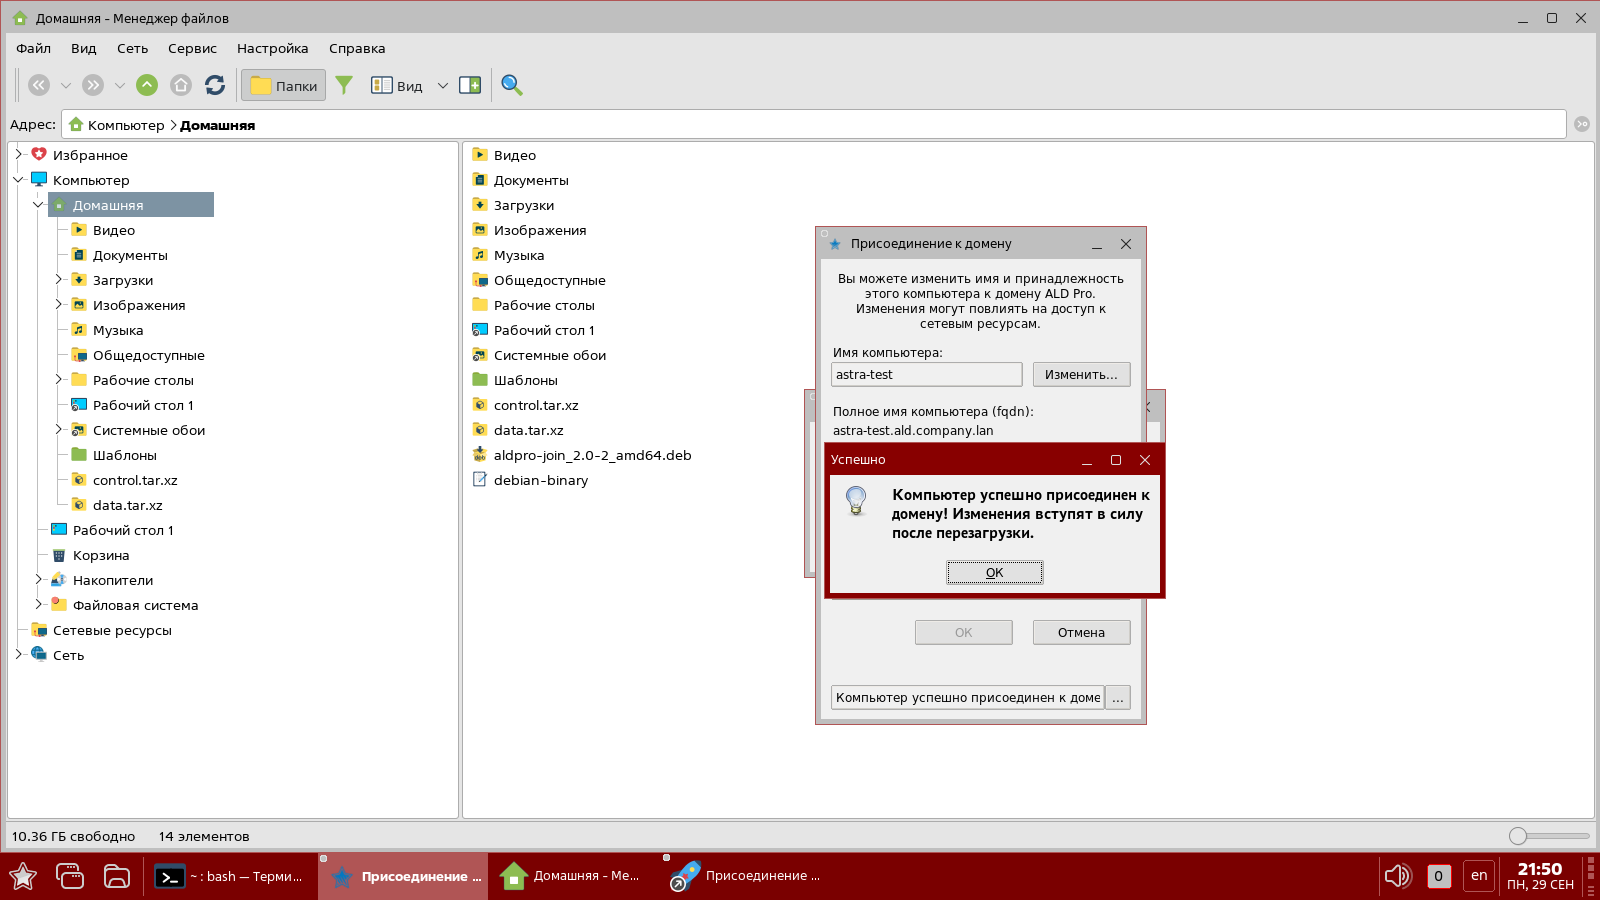Click the Home folder toolbar icon
The image size is (1600, 900).
(181, 85)
